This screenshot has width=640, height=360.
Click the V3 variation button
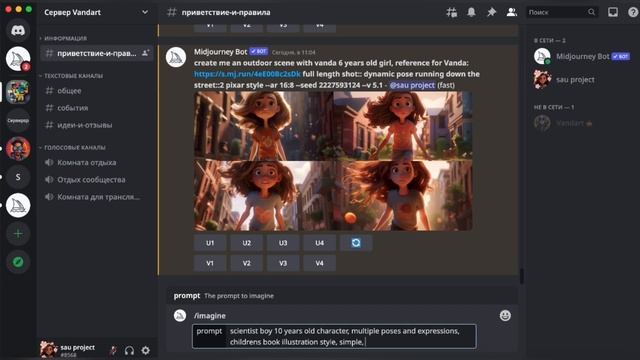(x=283, y=263)
